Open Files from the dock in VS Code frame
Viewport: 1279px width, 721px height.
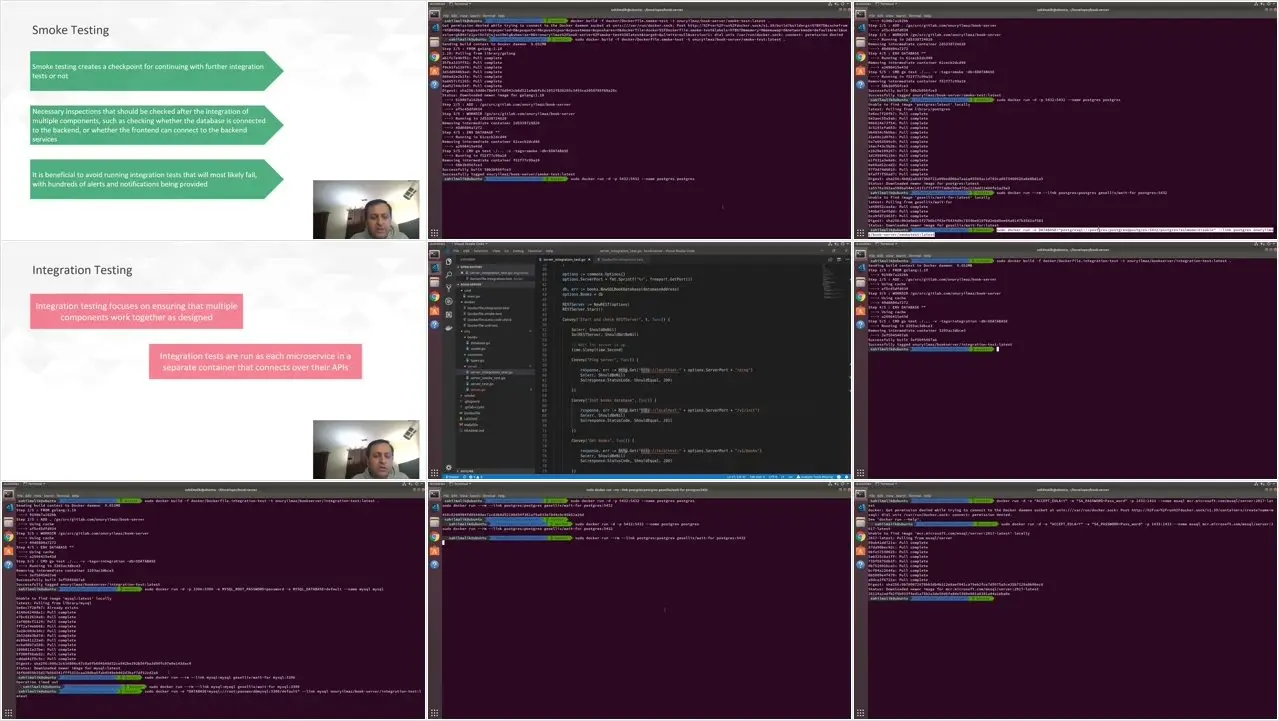pos(434,282)
